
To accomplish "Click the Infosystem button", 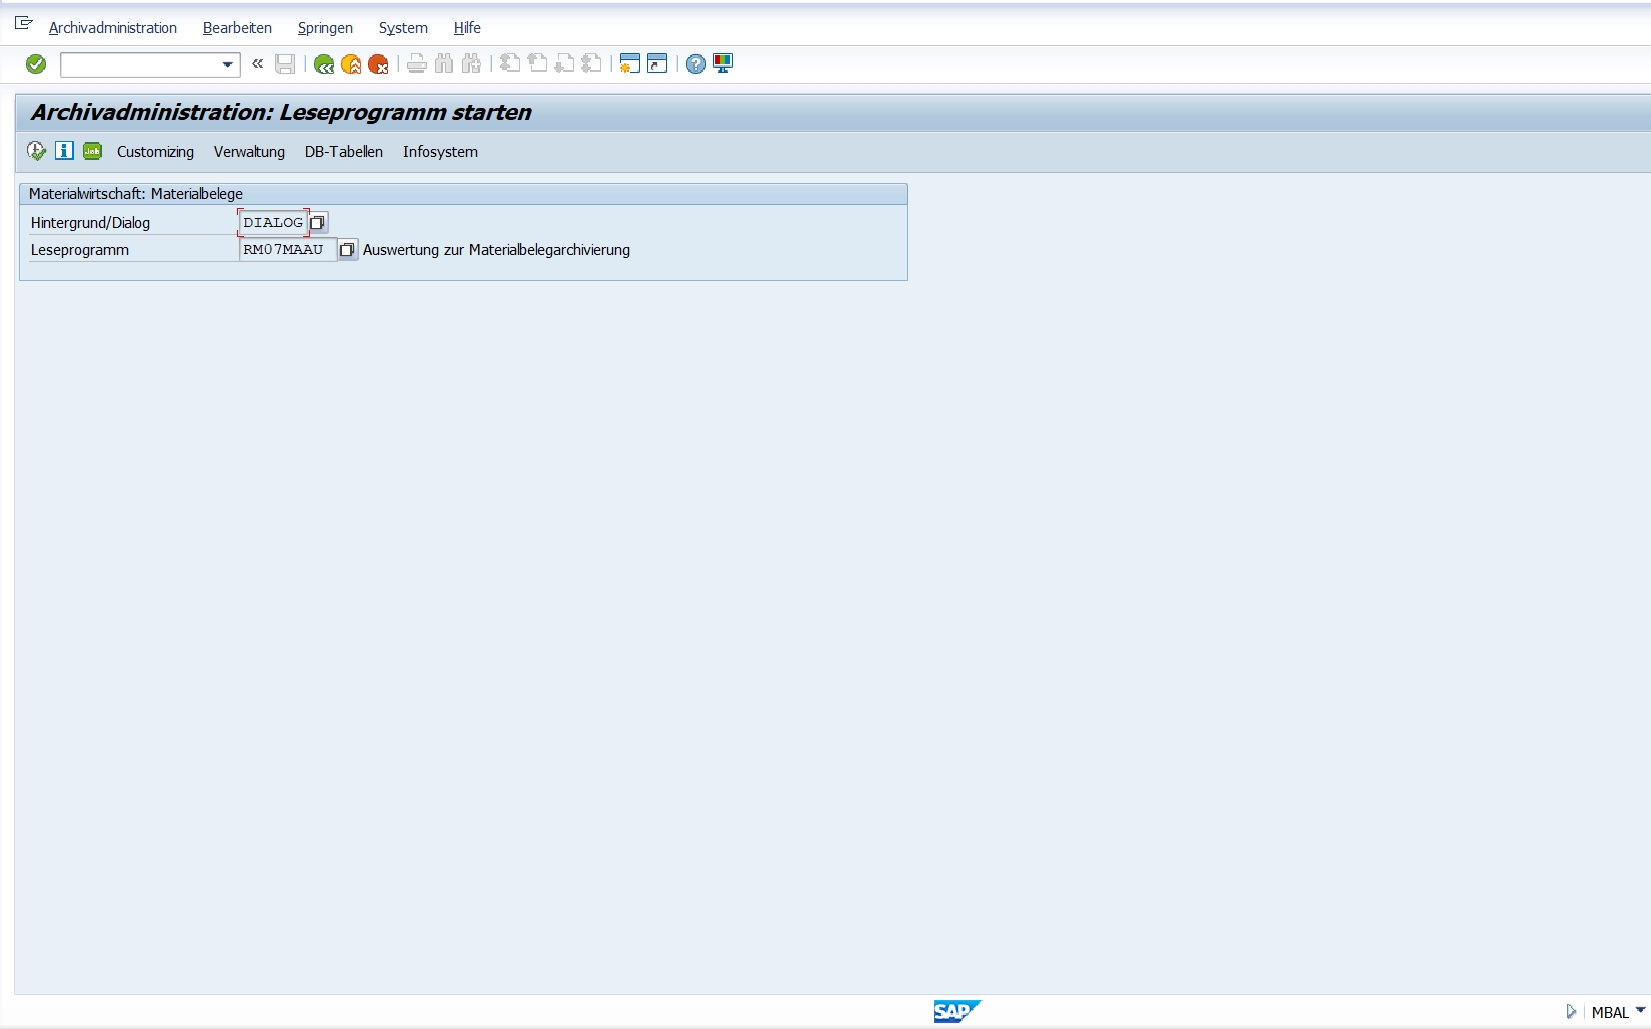I will pyautogui.click(x=440, y=152).
